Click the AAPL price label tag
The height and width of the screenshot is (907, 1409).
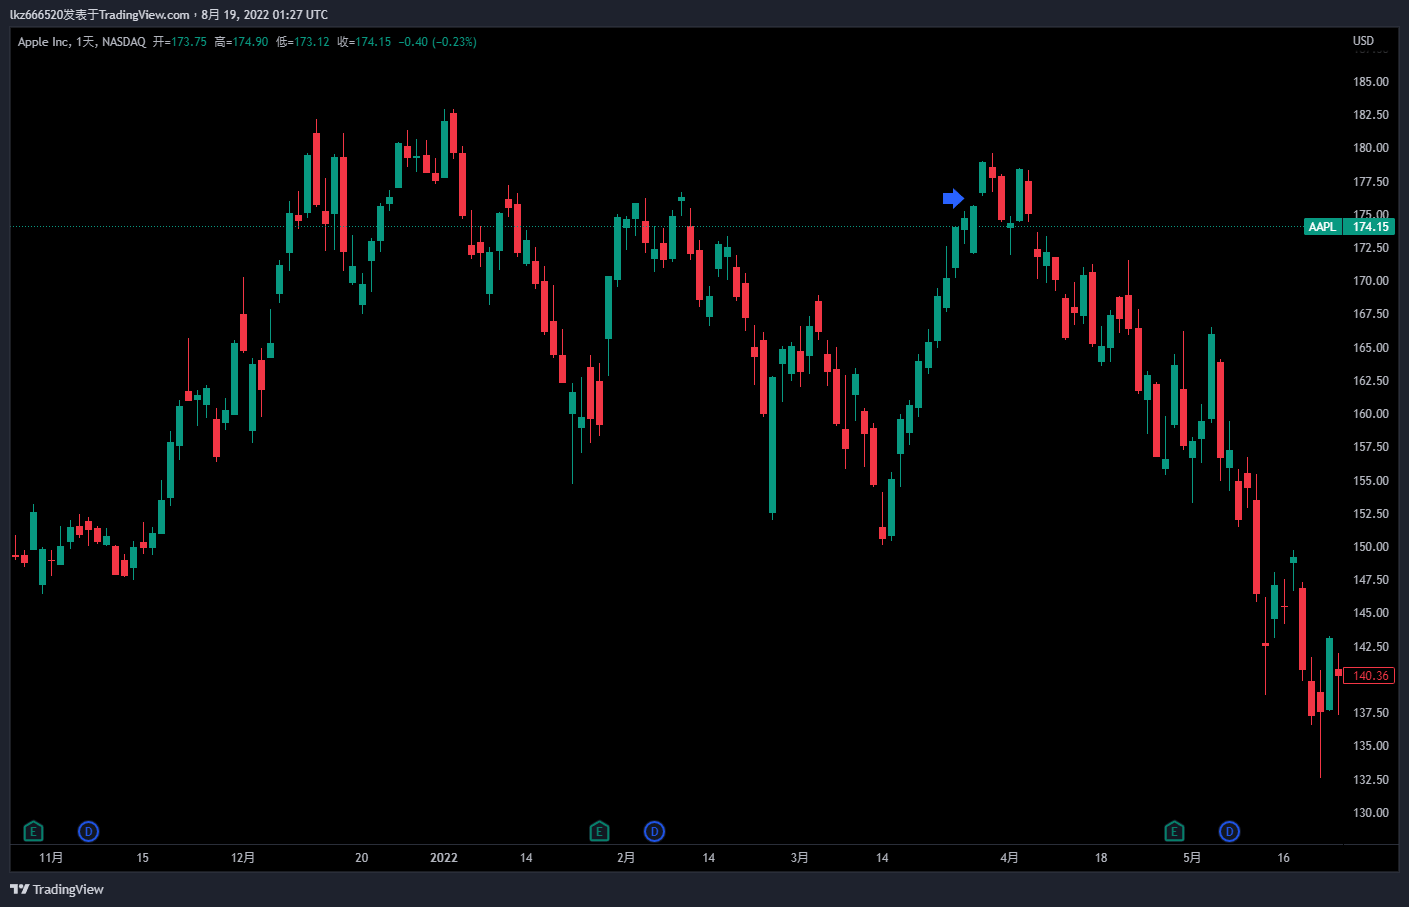coord(1322,227)
